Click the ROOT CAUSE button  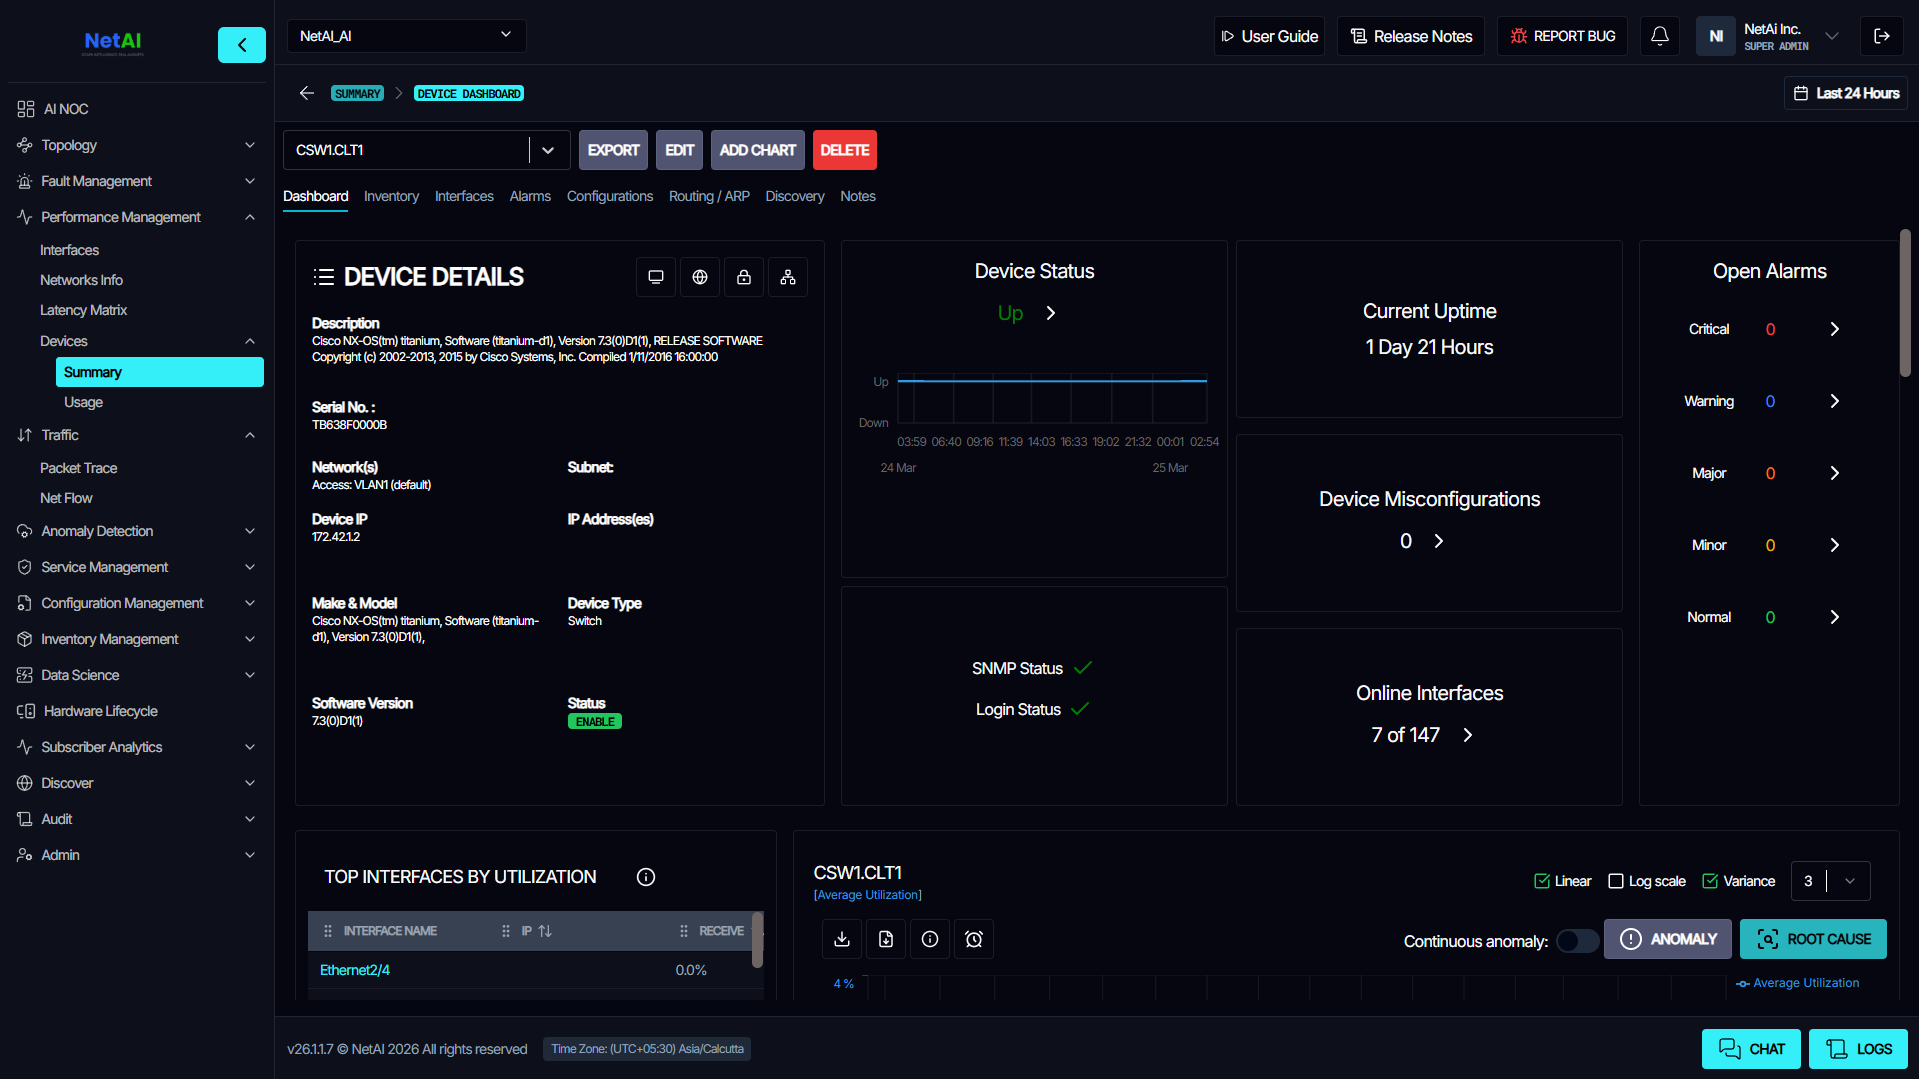1813,939
